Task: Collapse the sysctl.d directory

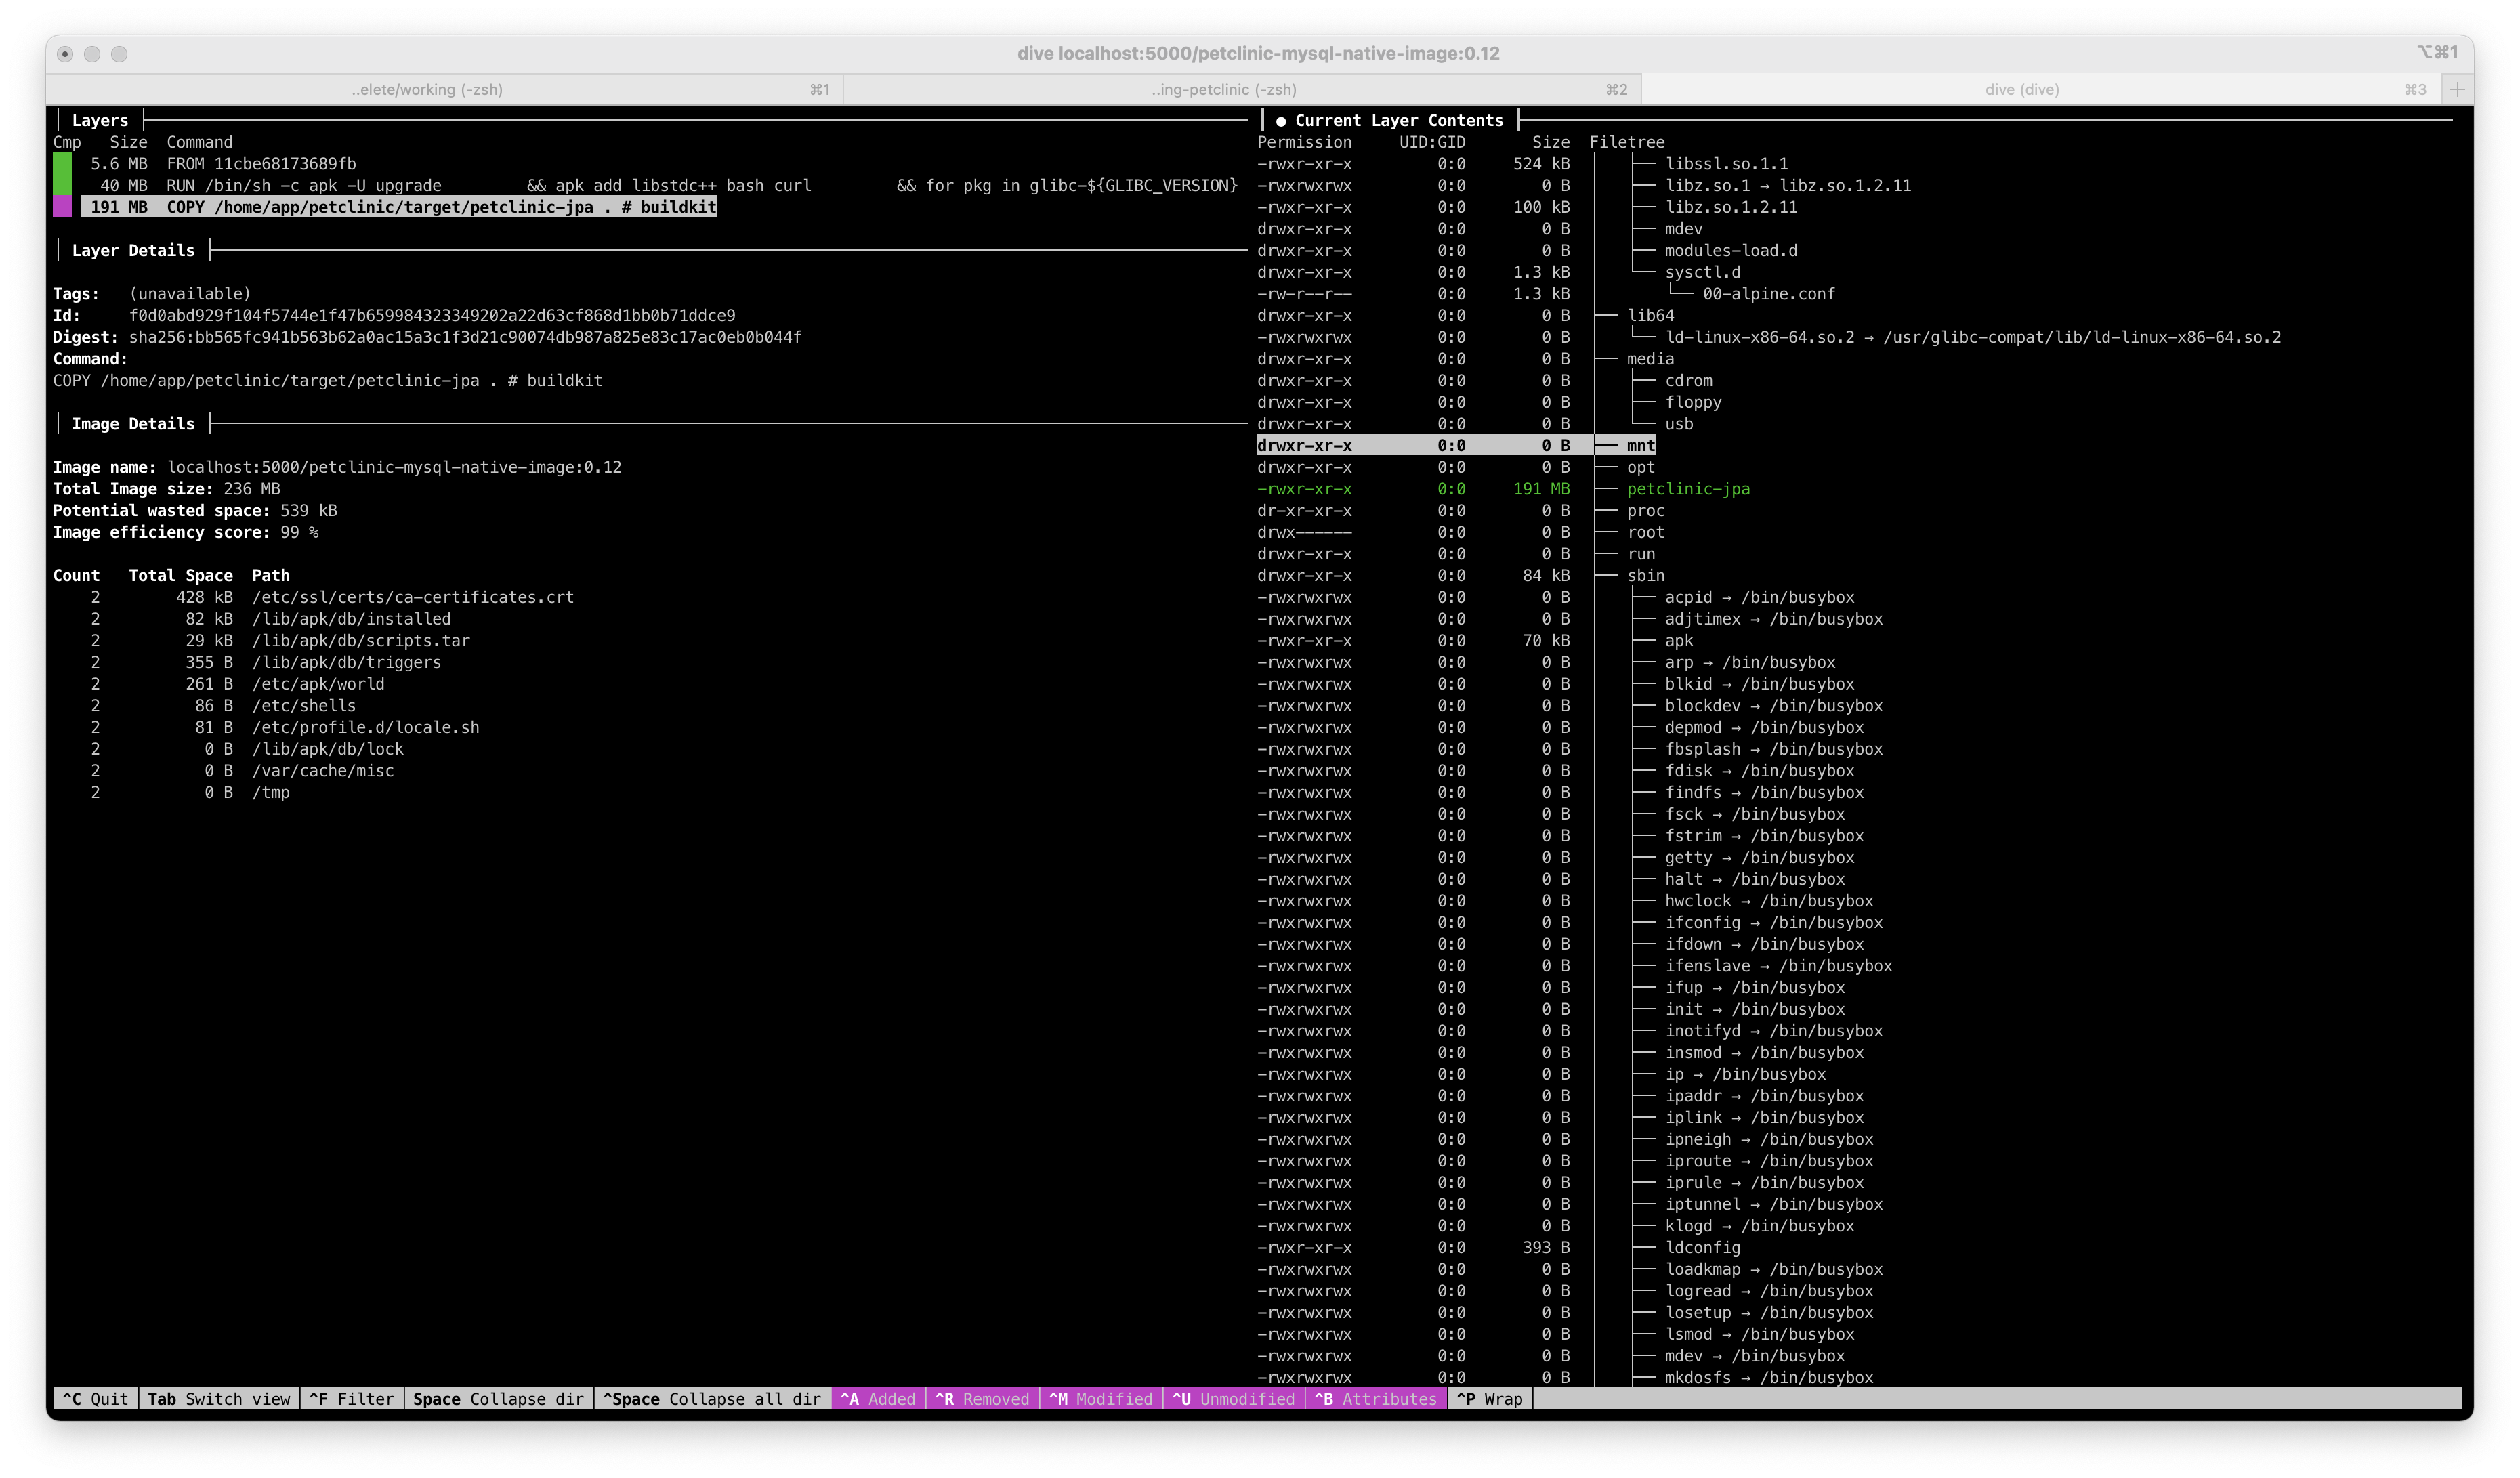Action: coord(1702,272)
